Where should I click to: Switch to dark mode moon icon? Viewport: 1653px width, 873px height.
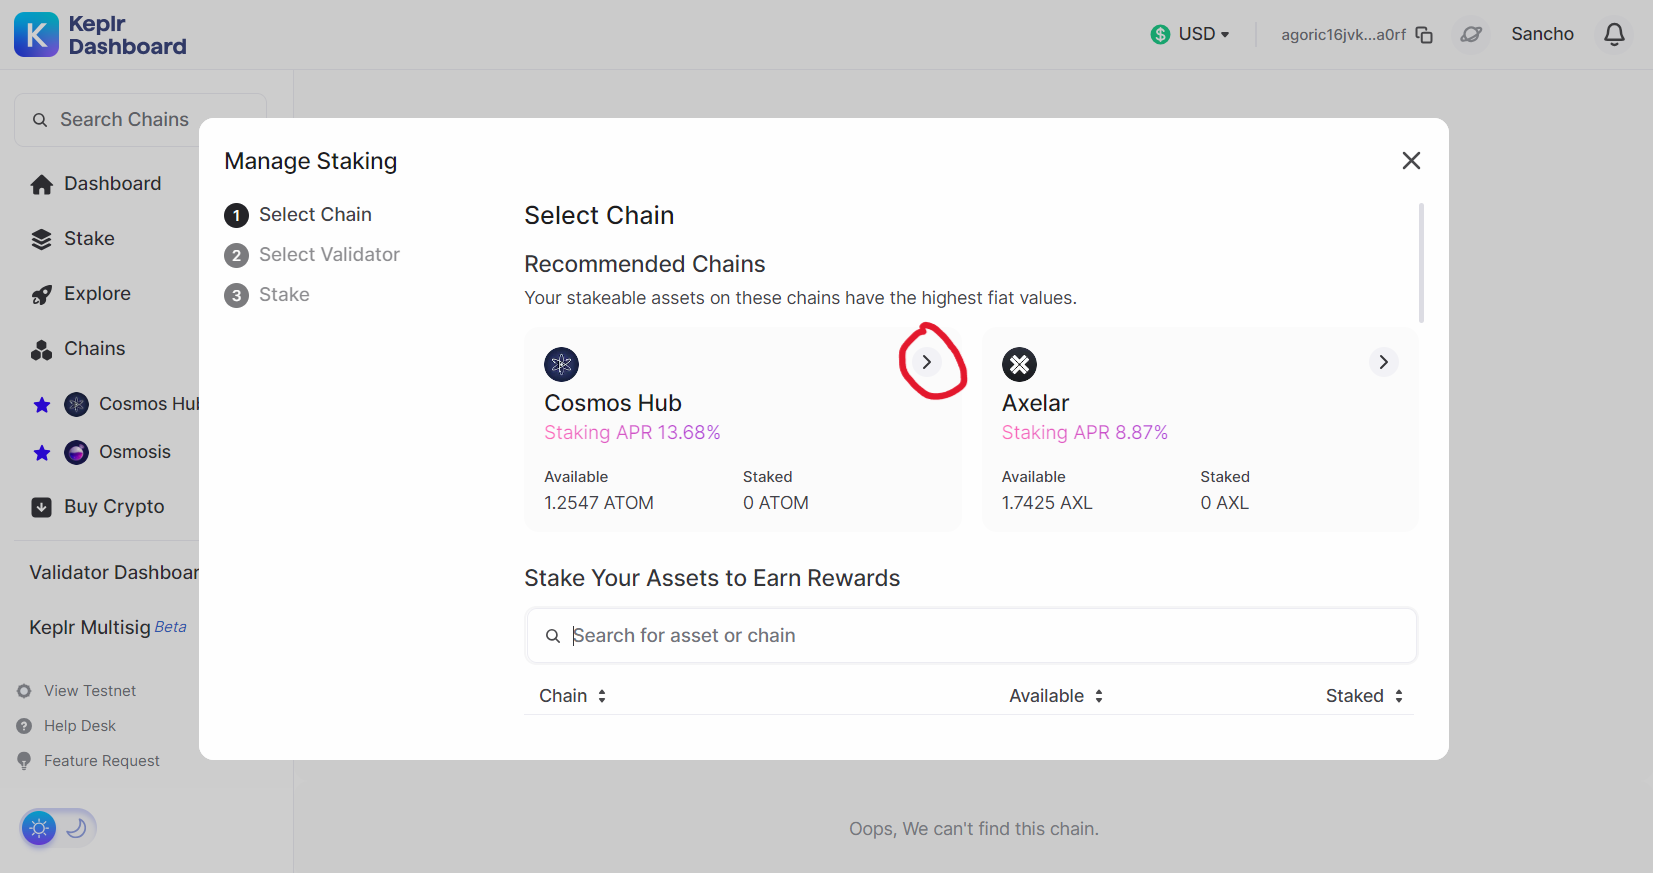(x=77, y=828)
